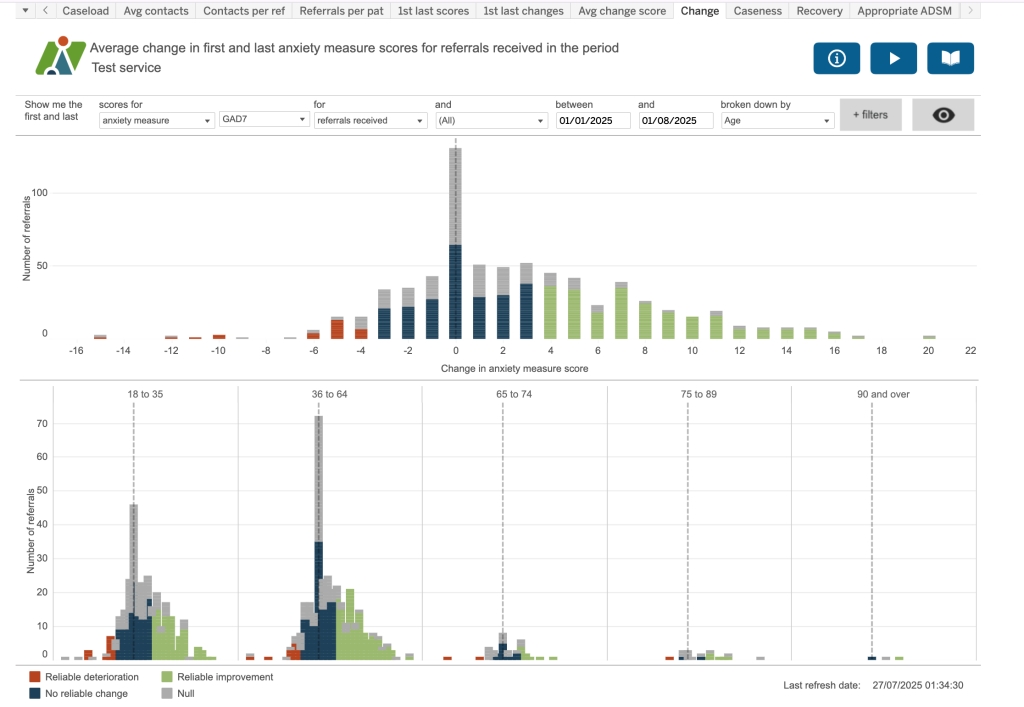Click the info icon button
The image size is (1024, 707).
click(837, 59)
